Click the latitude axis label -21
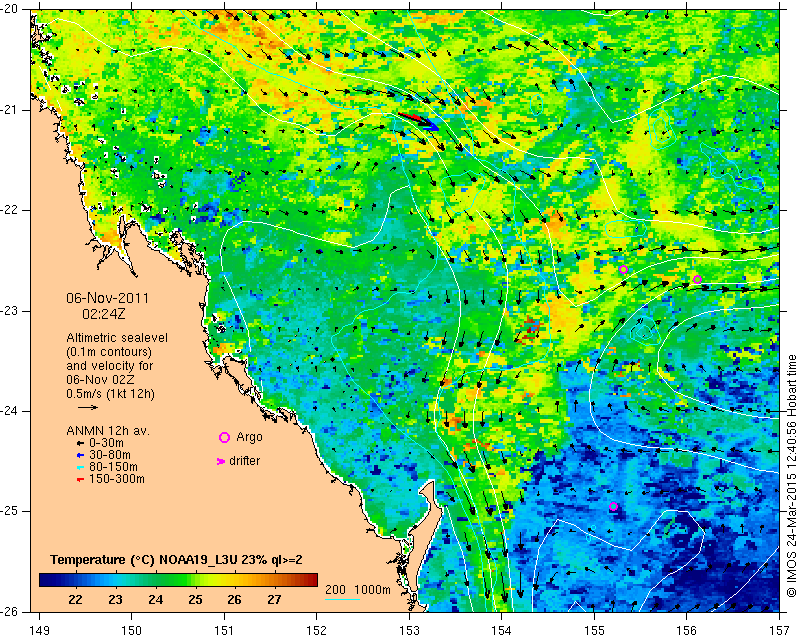Image resolution: width=800 pixels, height=640 pixels. click(10, 110)
